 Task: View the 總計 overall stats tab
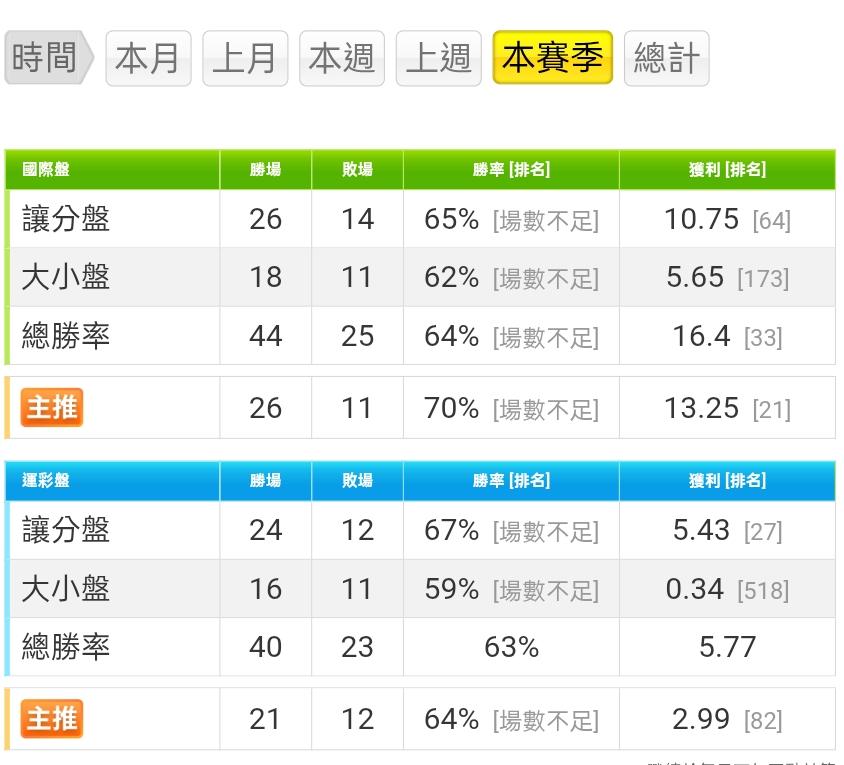point(666,58)
